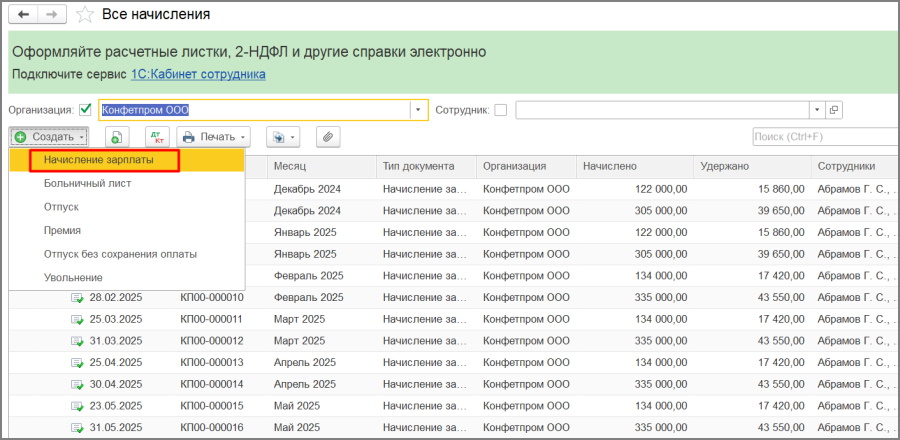
Task: Click Апрель 2025 in the КП00-000013 row
Action: [x=305, y=363]
